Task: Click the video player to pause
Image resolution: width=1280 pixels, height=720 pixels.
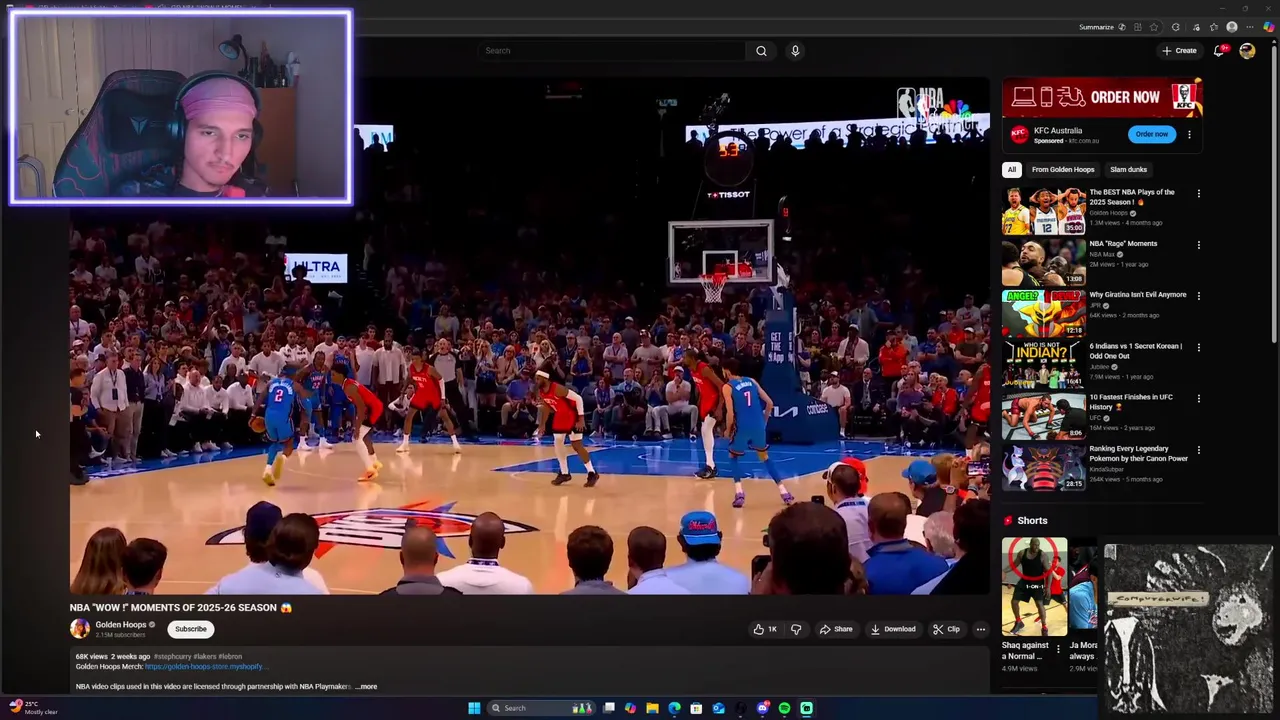Action: 530,336
